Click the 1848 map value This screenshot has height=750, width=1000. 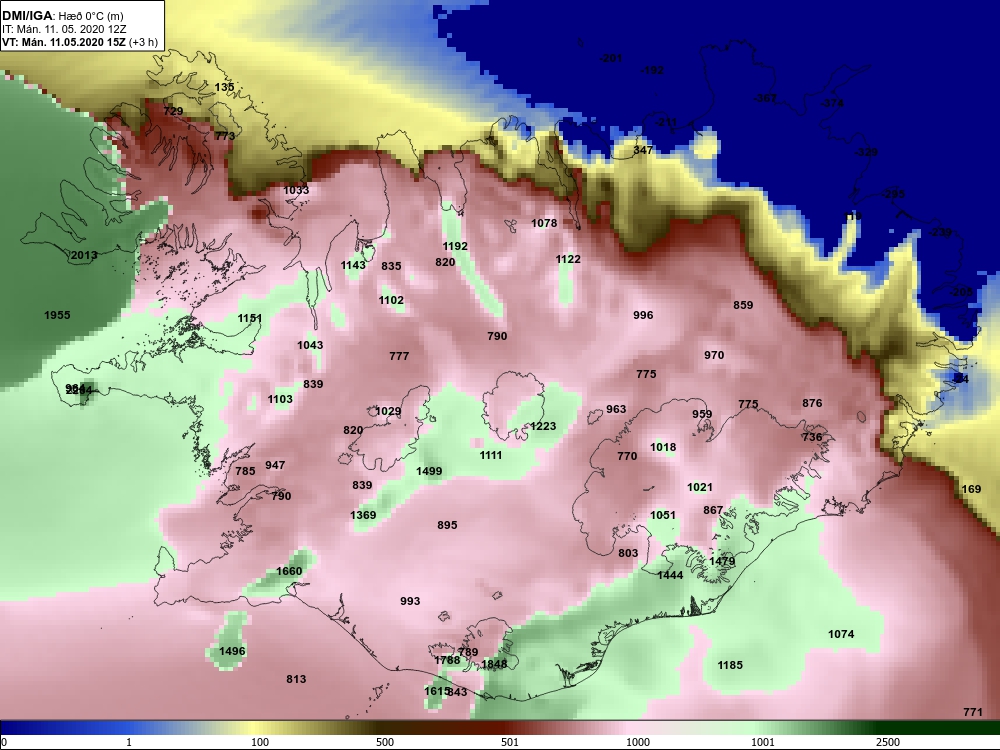pos(494,665)
